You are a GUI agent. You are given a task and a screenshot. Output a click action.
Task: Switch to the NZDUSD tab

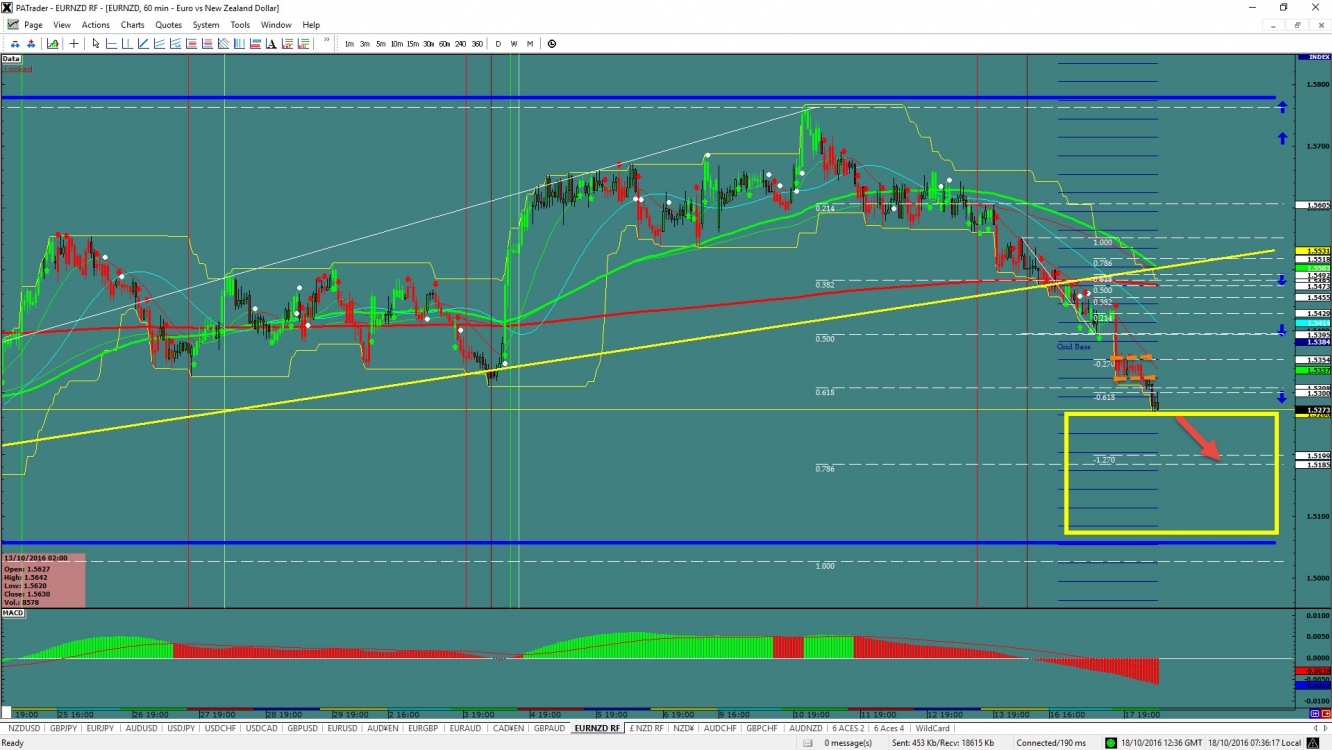(x=24, y=728)
